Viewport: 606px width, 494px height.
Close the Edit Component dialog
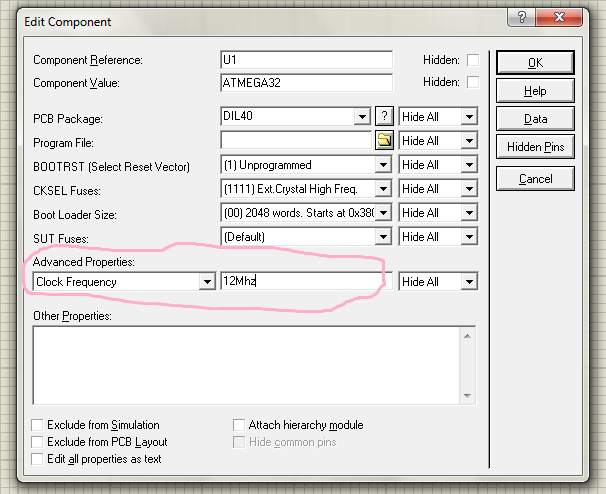pos(559,17)
